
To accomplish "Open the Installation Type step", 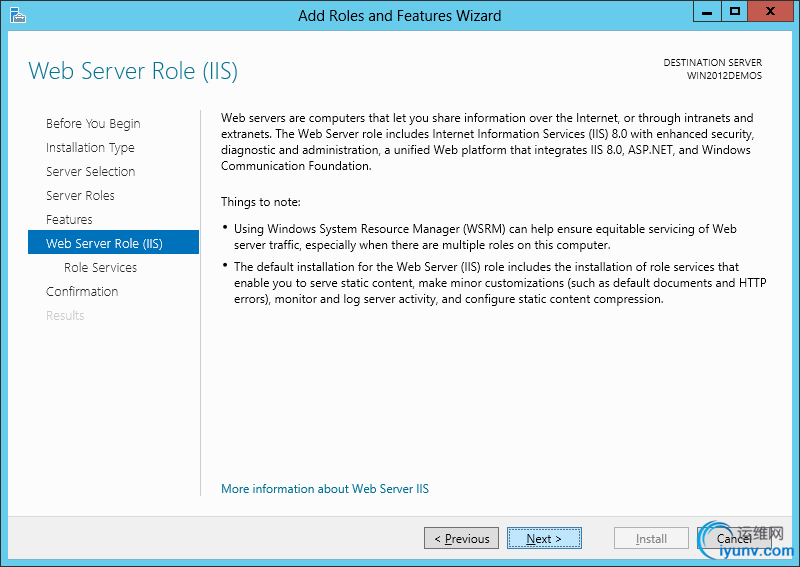I will [90, 147].
